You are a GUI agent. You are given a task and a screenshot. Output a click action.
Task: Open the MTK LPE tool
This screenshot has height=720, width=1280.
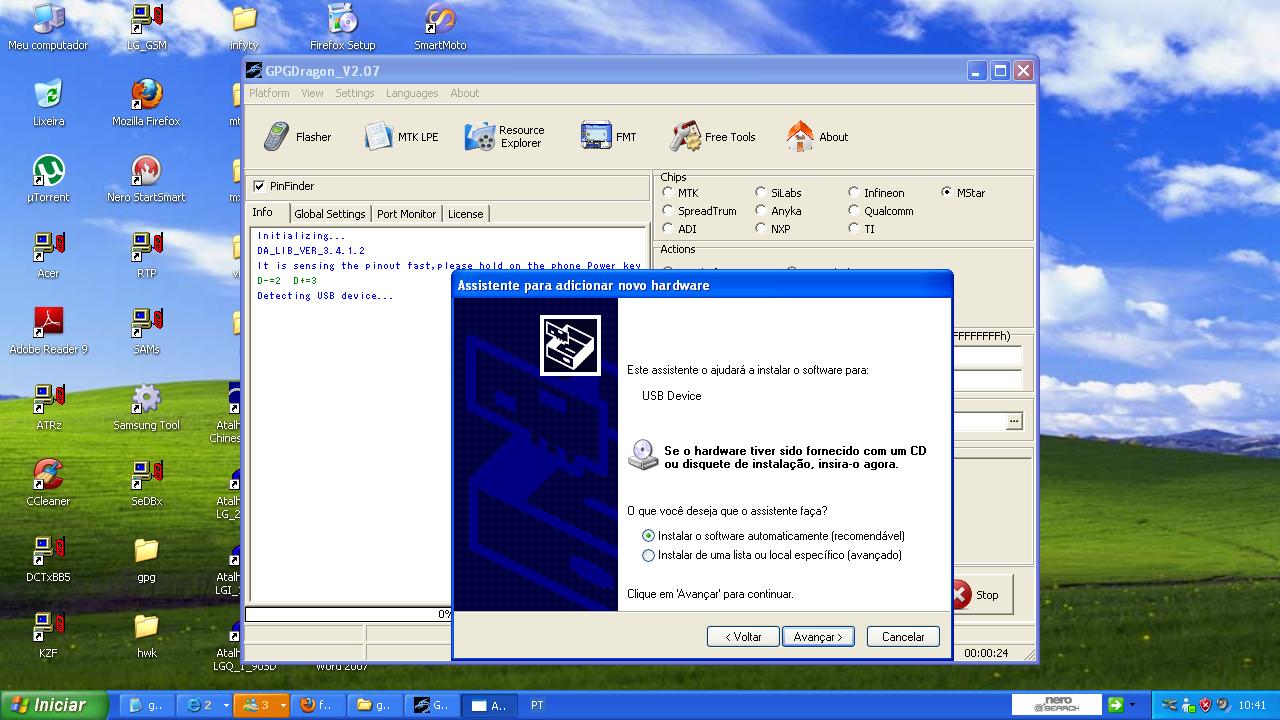click(402, 137)
